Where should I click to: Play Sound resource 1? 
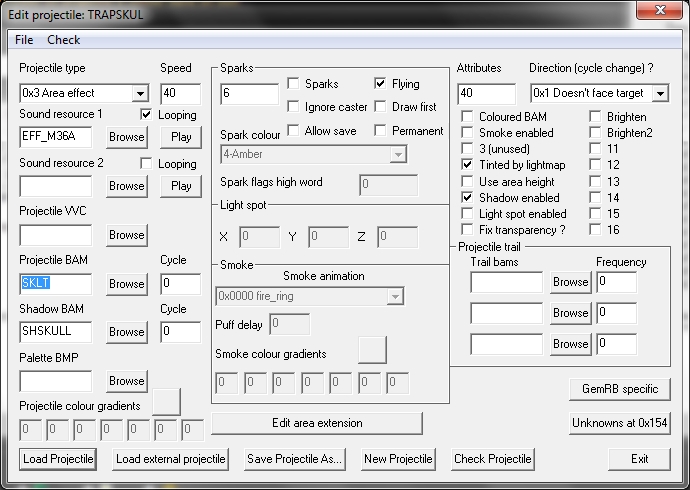181,137
